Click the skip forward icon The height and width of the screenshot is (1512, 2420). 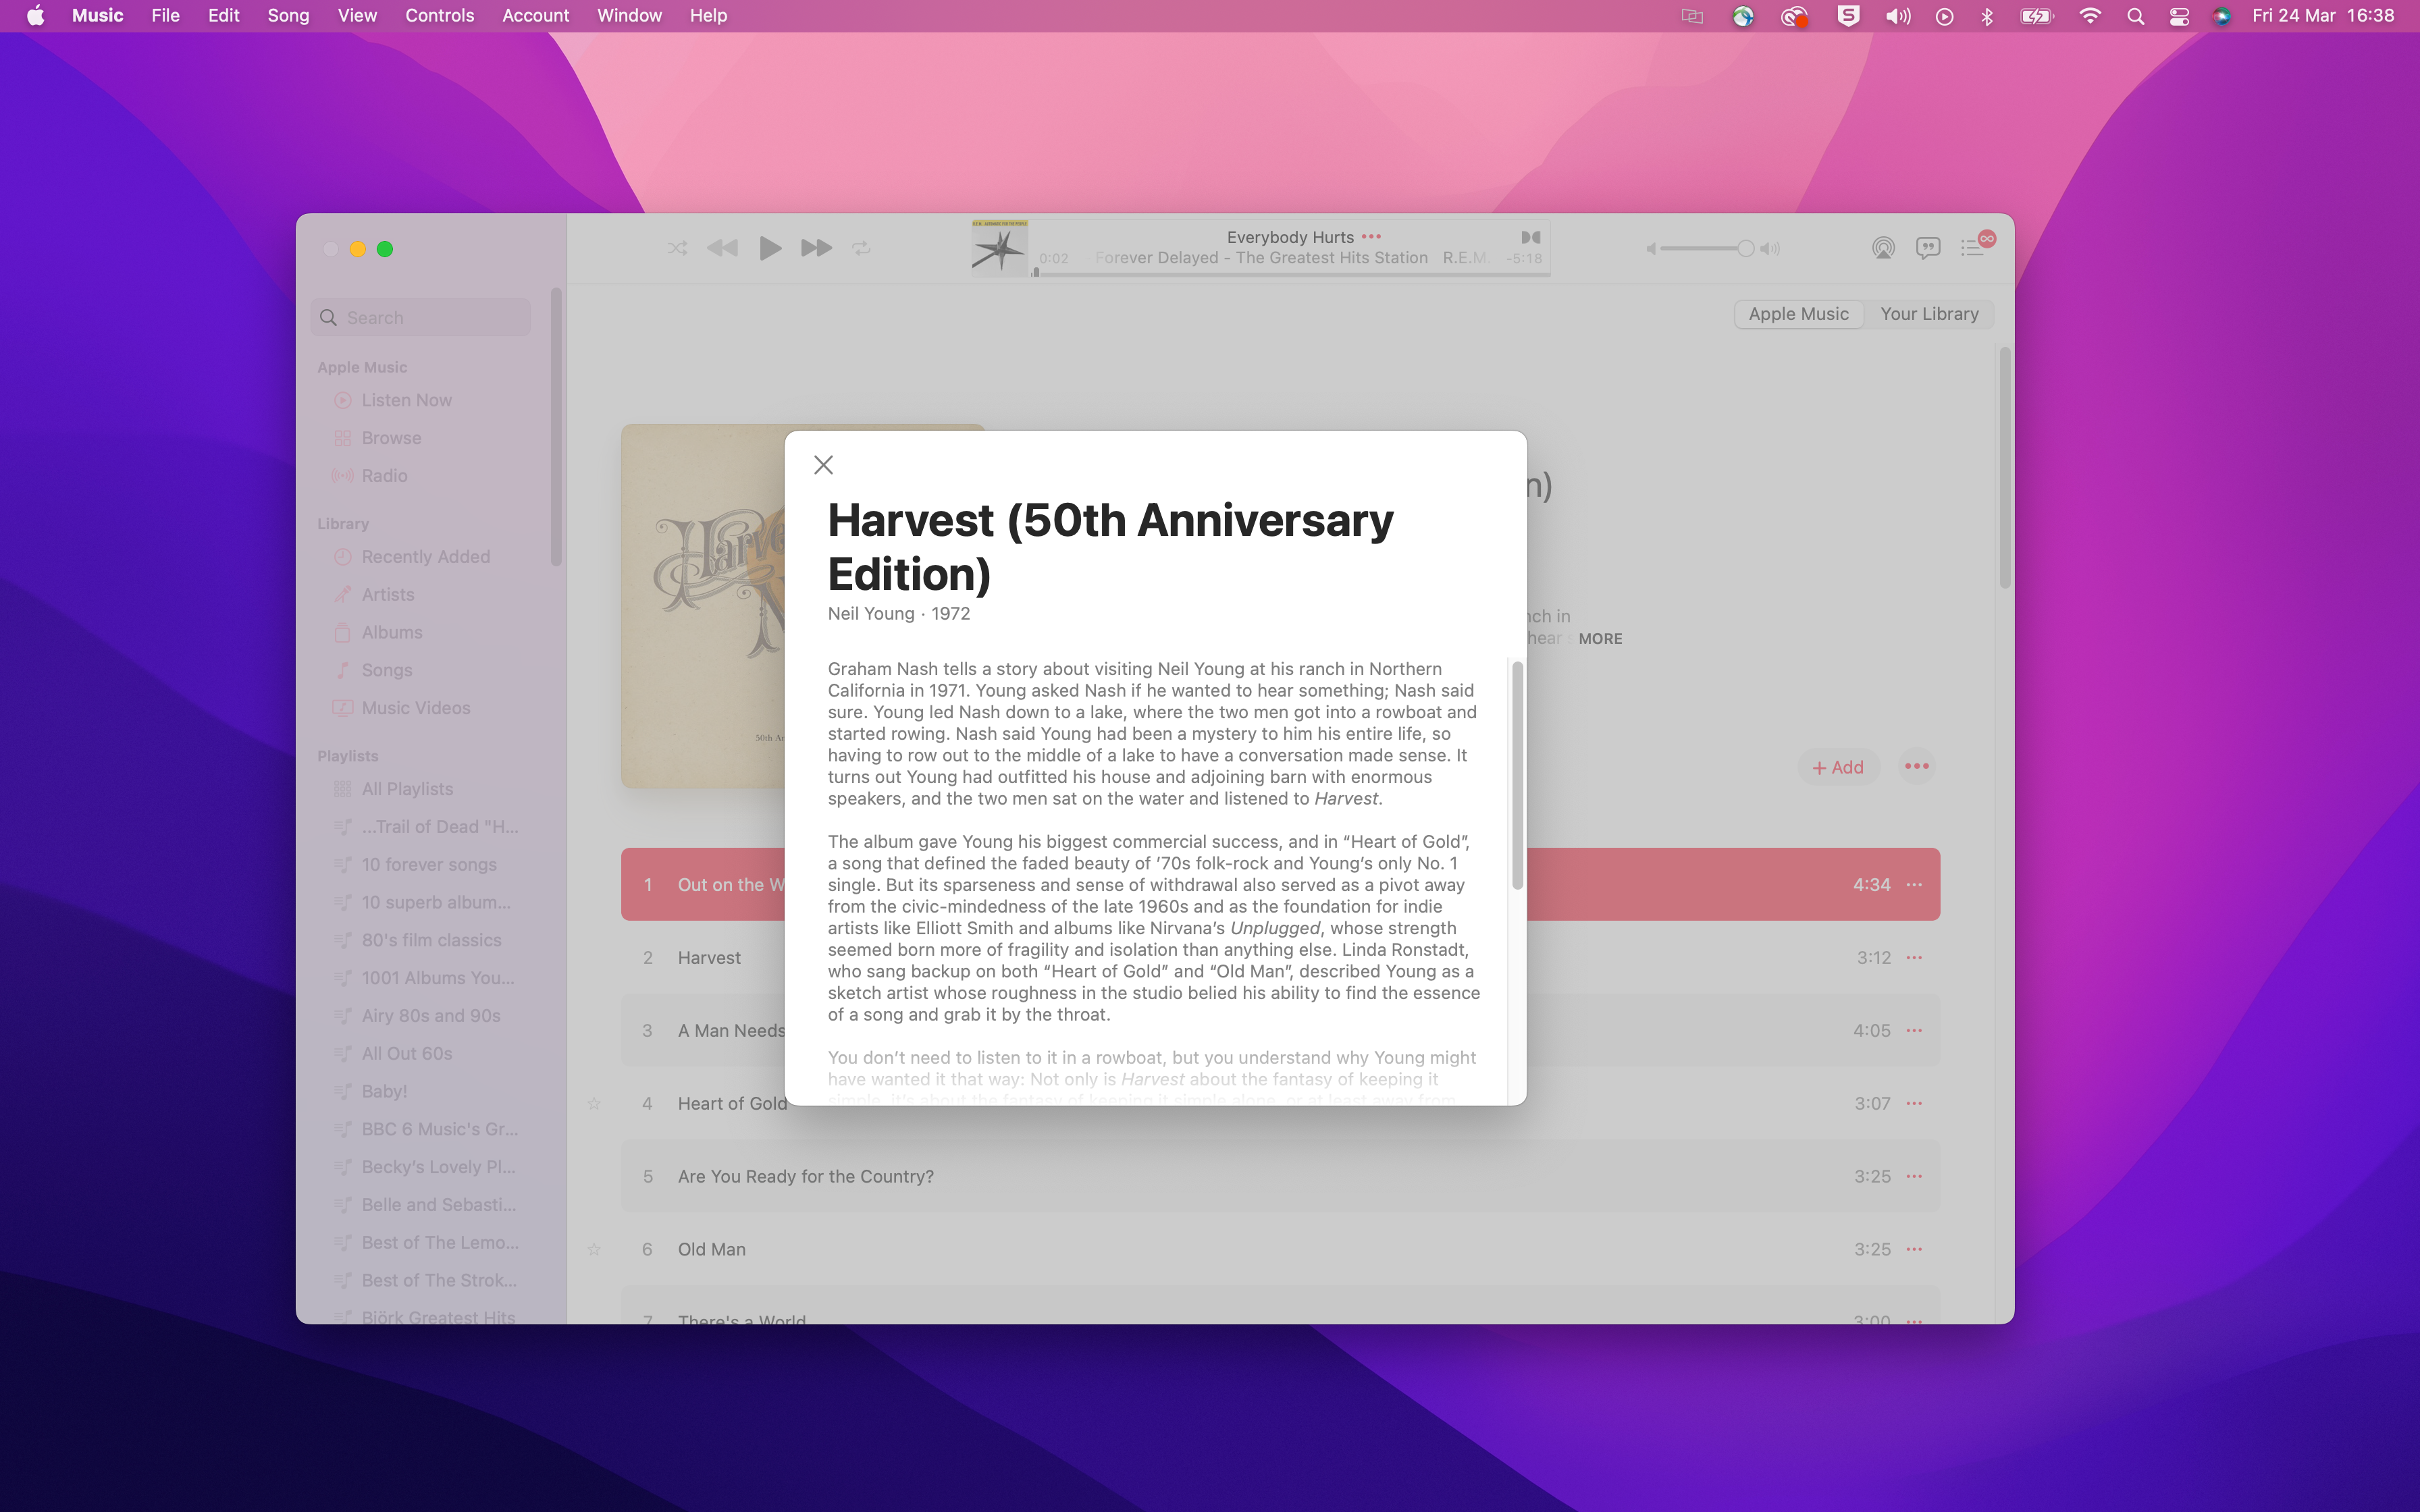coord(814,247)
